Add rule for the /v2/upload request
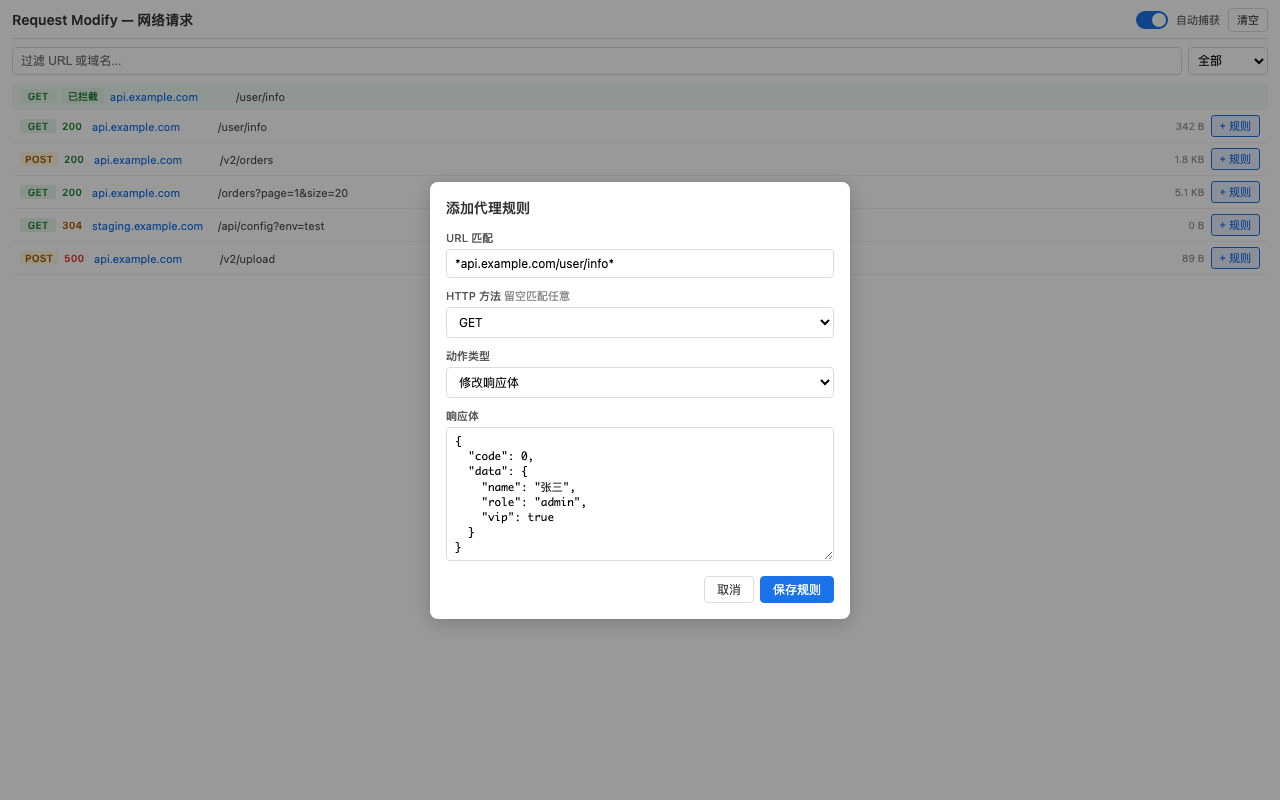The image size is (1280, 800). point(1235,258)
